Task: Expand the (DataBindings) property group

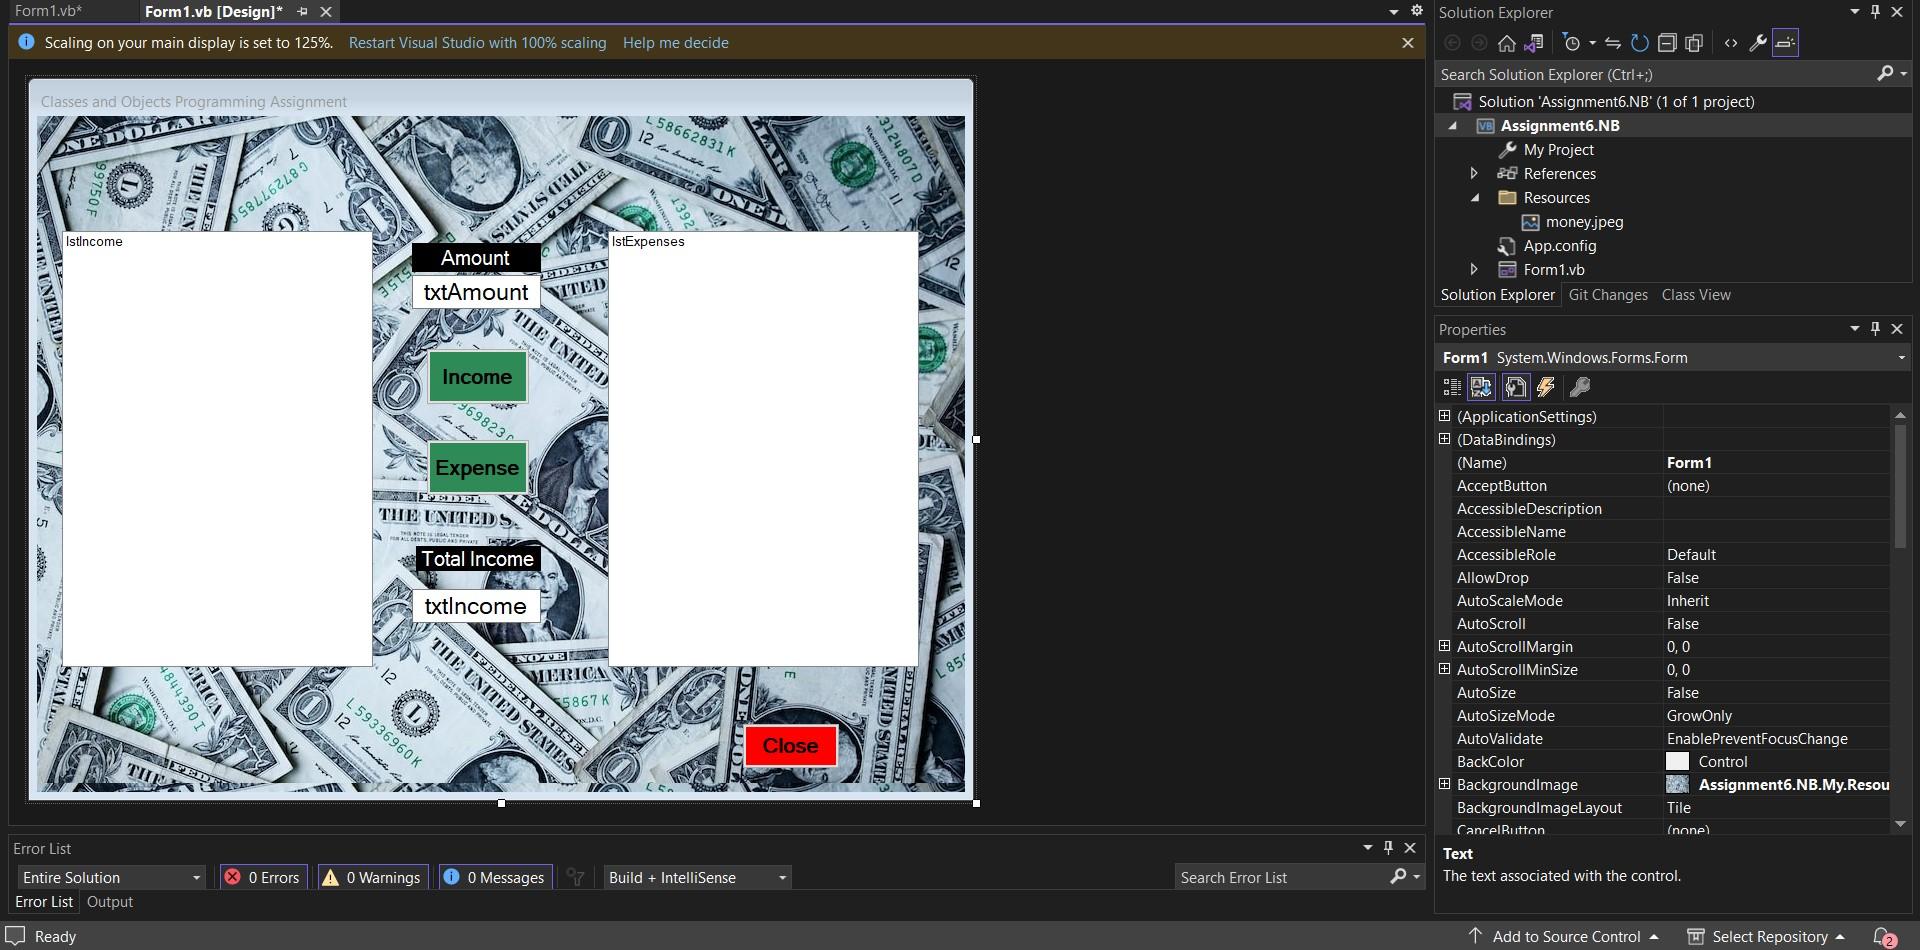Action: click(1444, 439)
